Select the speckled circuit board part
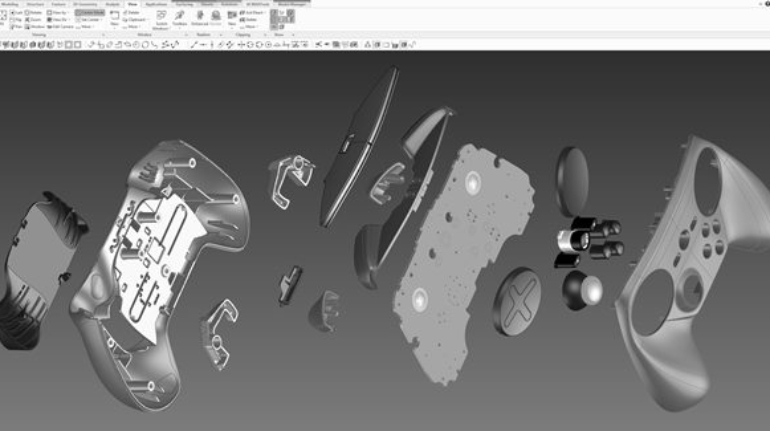The width and height of the screenshot is (770, 431). pos(464,263)
